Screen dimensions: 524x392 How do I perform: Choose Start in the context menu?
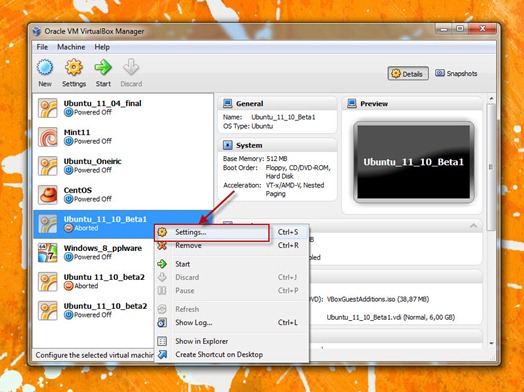point(231,264)
